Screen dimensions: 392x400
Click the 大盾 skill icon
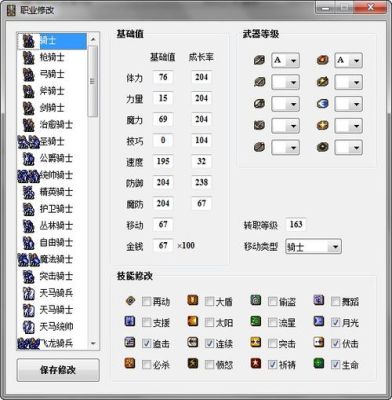pos(193,301)
